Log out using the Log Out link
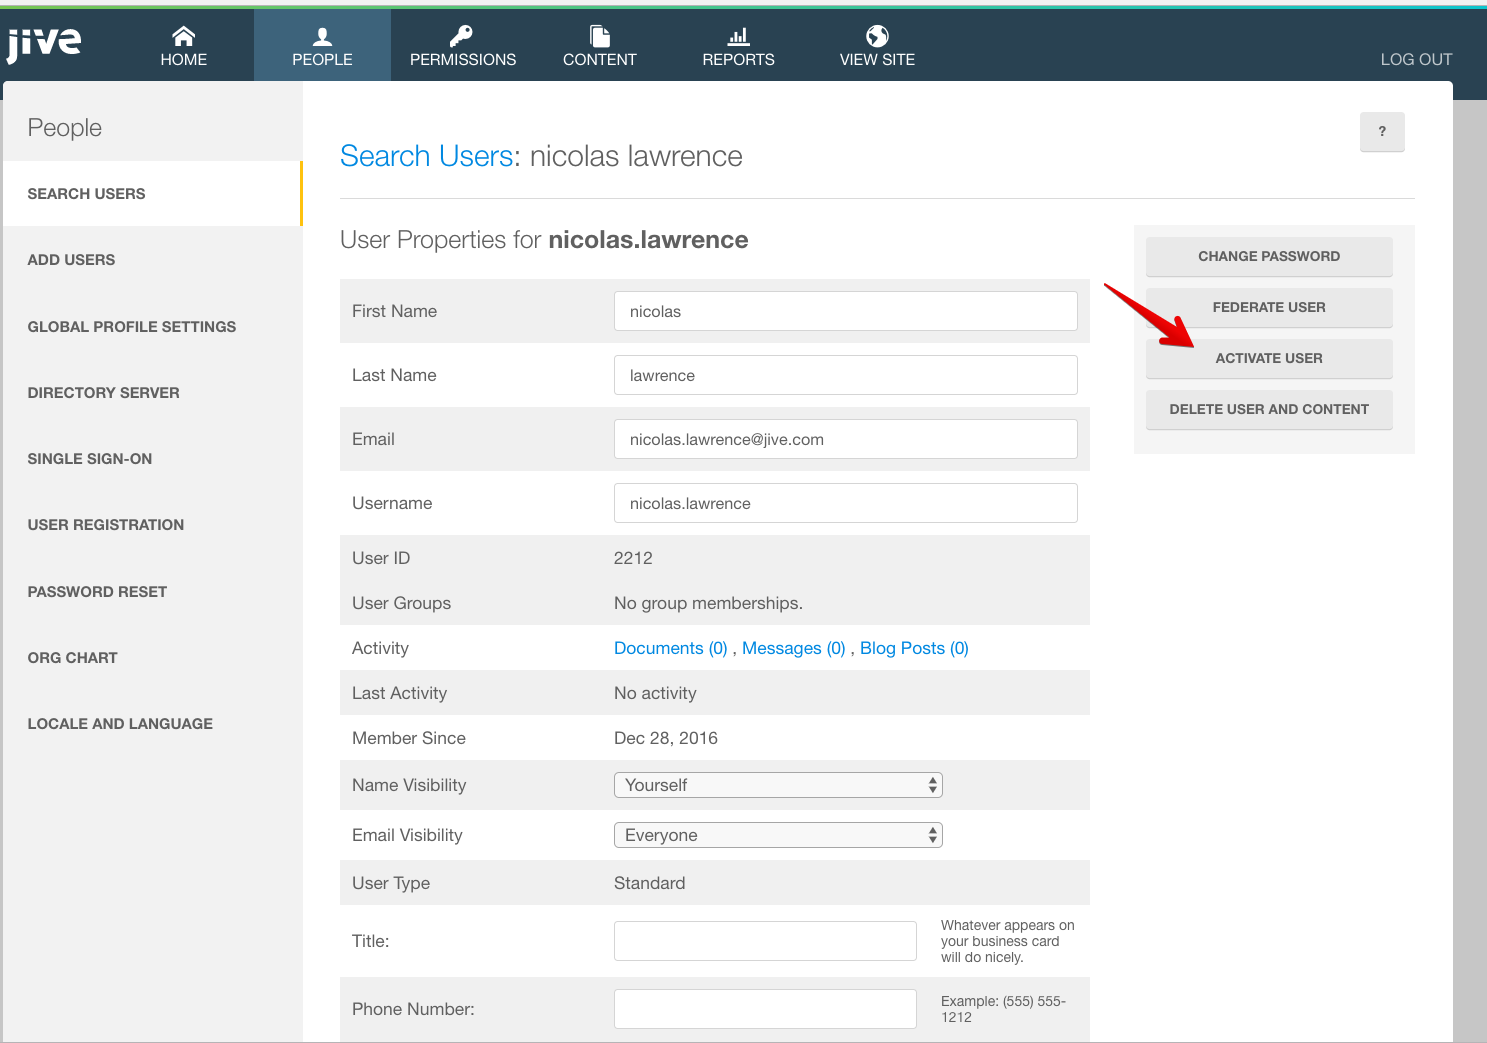Screen dimensions: 1487x1043 tap(1415, 59)
